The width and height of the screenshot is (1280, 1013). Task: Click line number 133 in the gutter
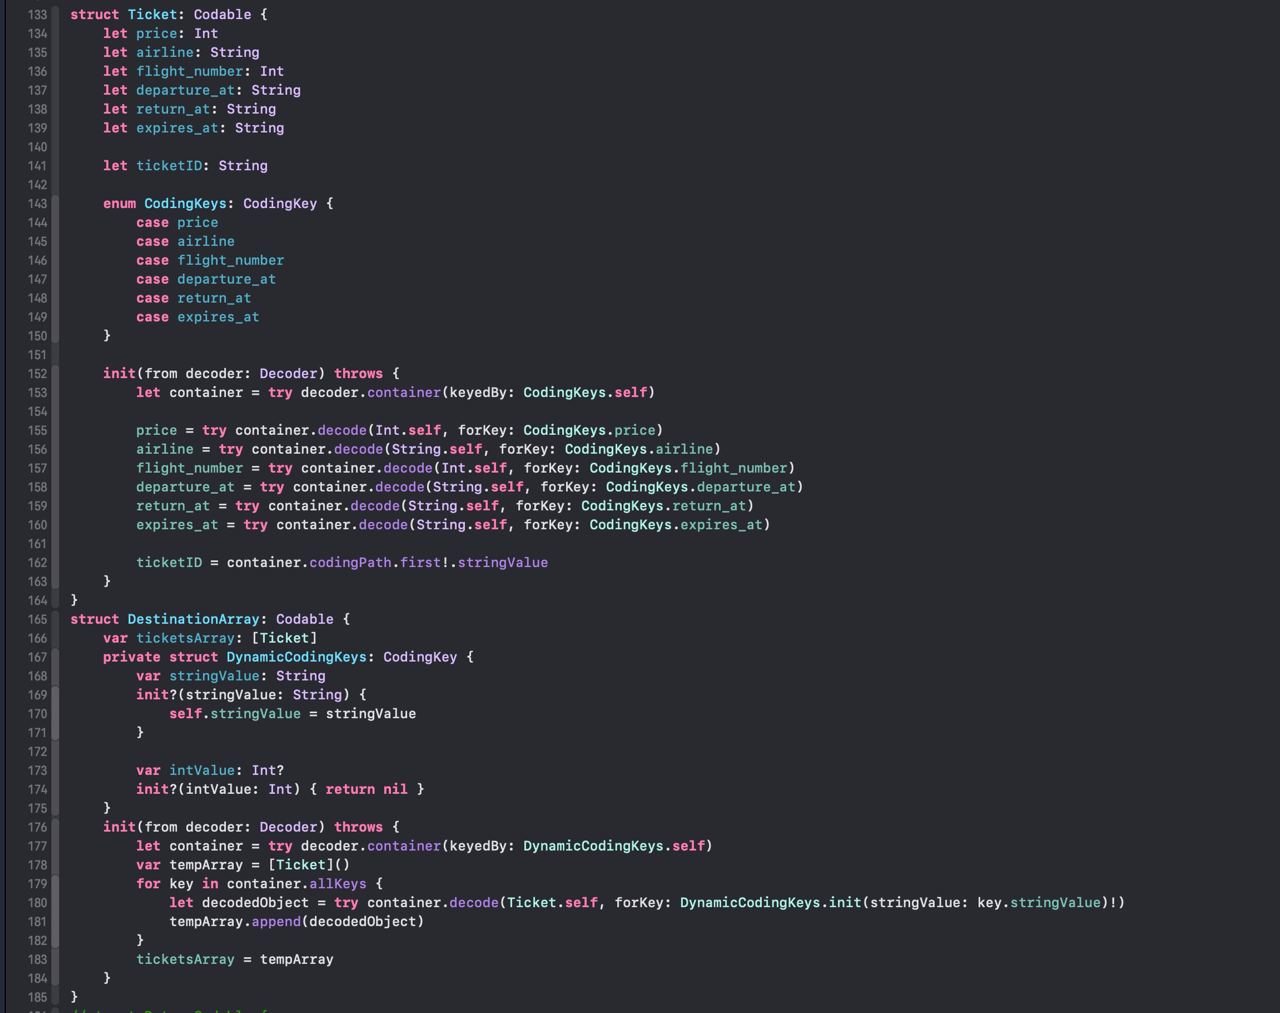(x=37, y=15)
